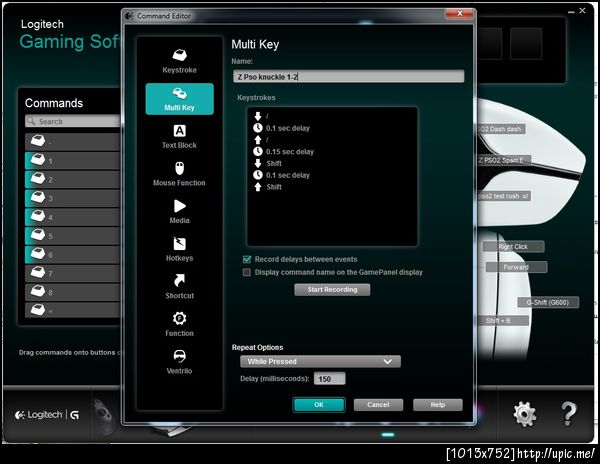Select the slash key-down keystroke entry
Screen dimensions: 600x464
pos(261,116)
